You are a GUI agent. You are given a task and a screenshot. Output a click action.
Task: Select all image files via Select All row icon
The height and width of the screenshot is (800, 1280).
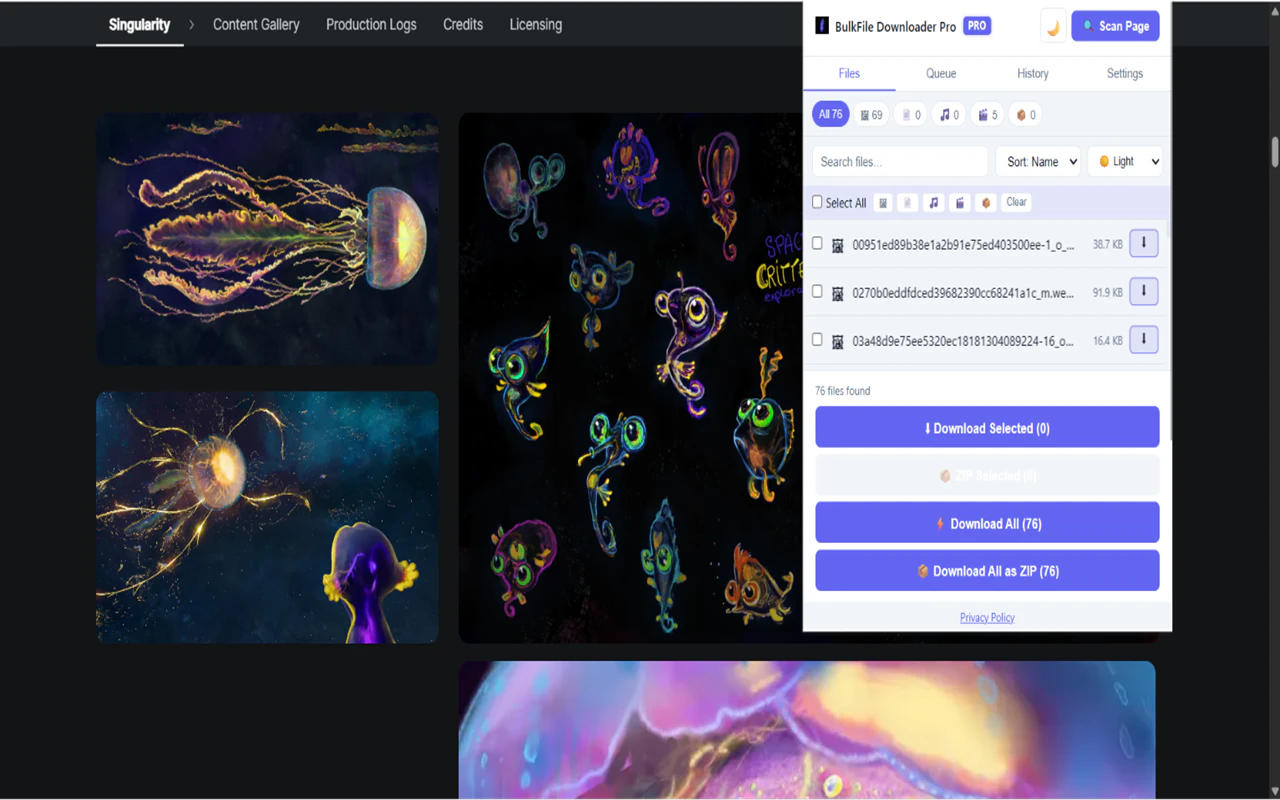pyautogui.click(x=883, y=203)
